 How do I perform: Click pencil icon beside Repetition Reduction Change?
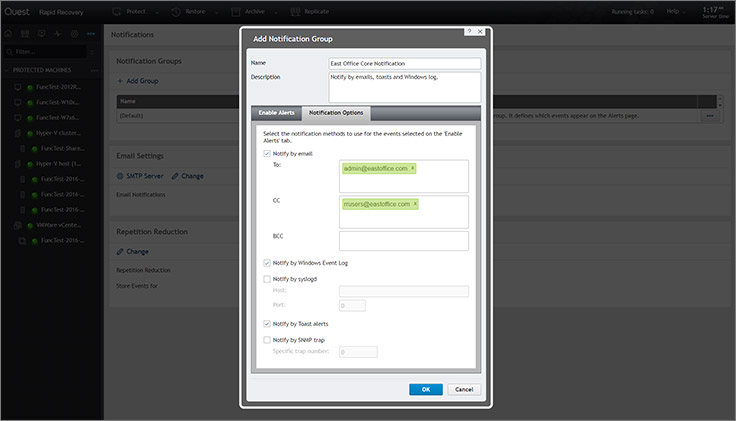tap(120, 252)
